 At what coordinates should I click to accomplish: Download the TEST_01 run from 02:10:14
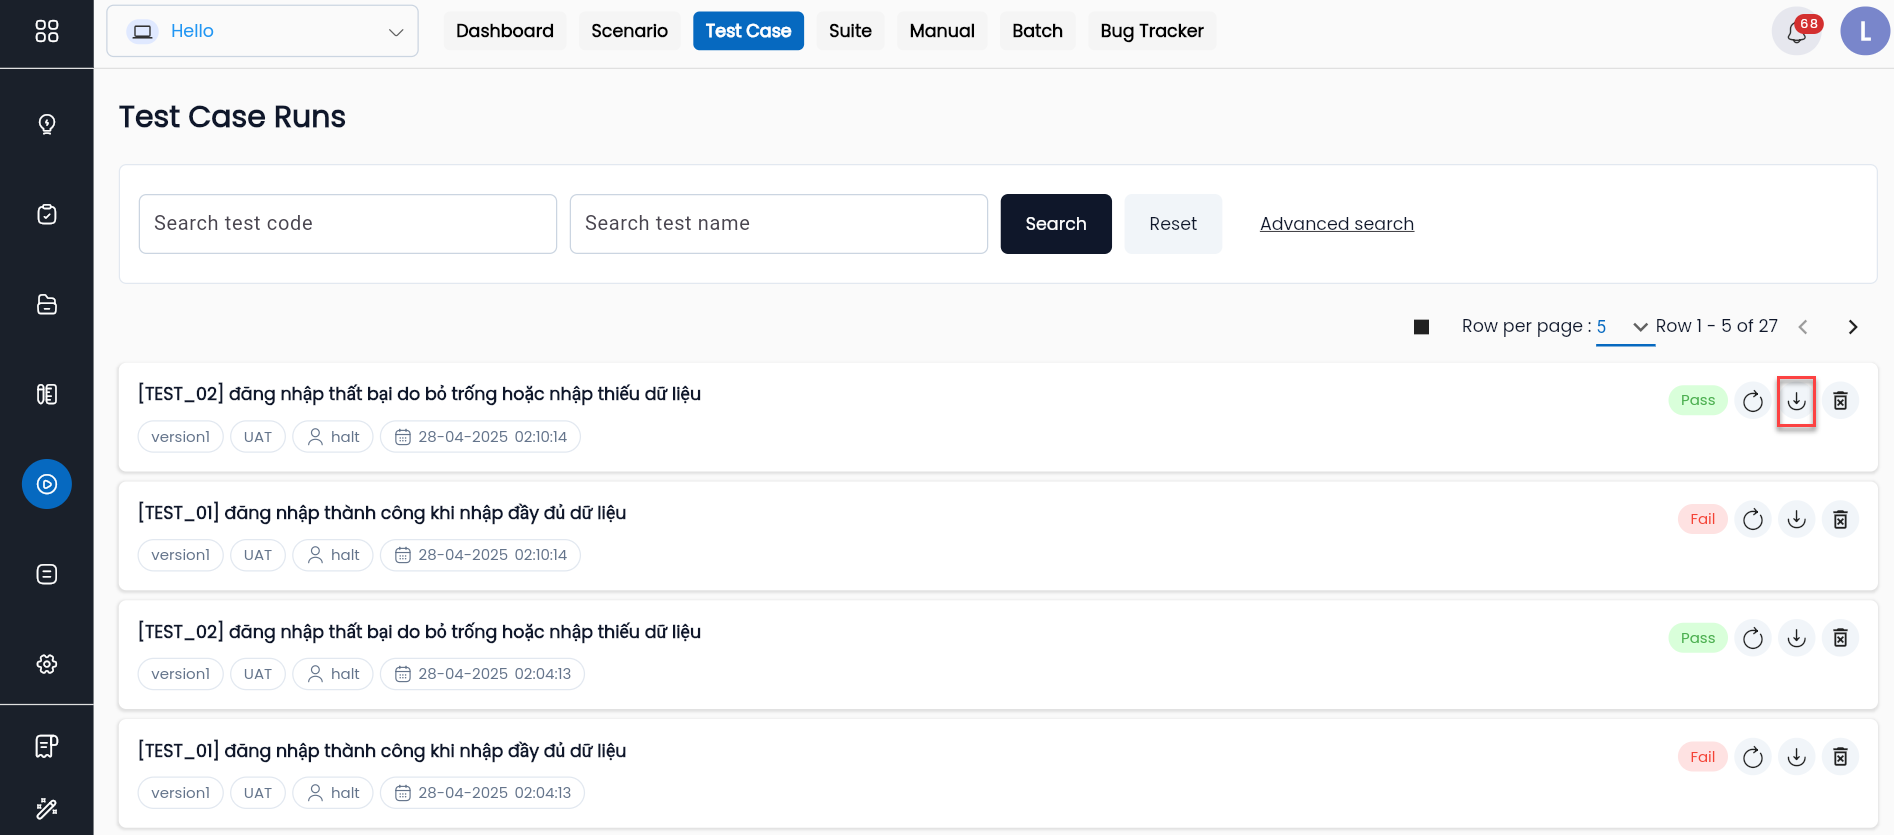tap(1797, 519)
